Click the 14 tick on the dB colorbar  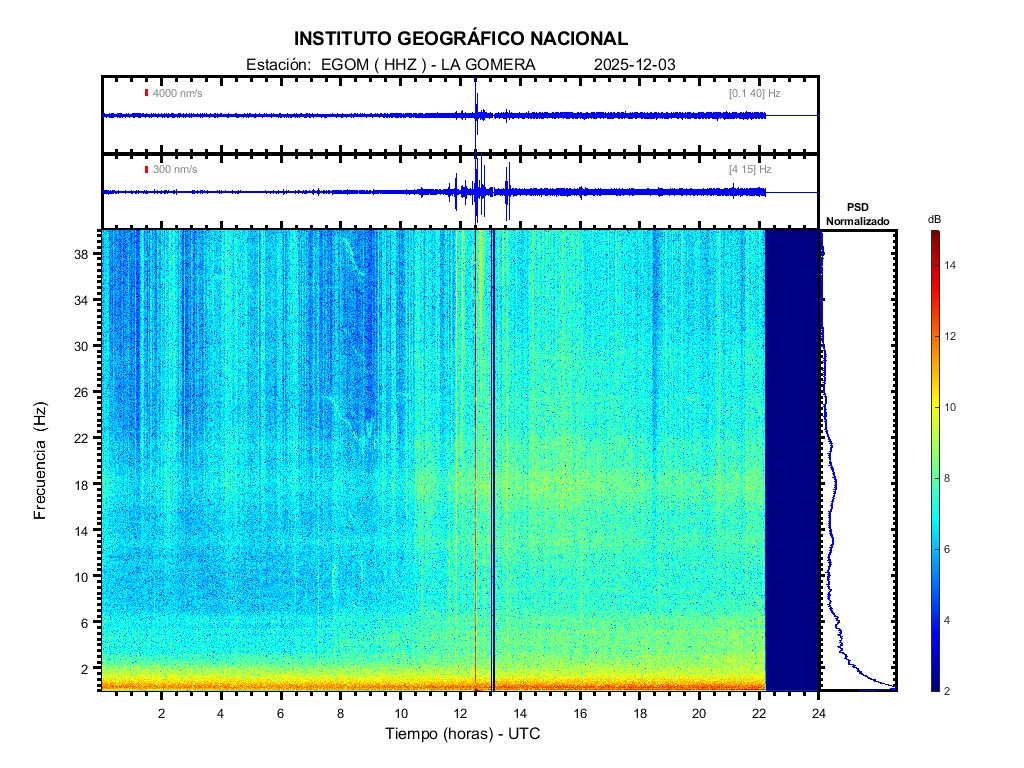(953, 265)
